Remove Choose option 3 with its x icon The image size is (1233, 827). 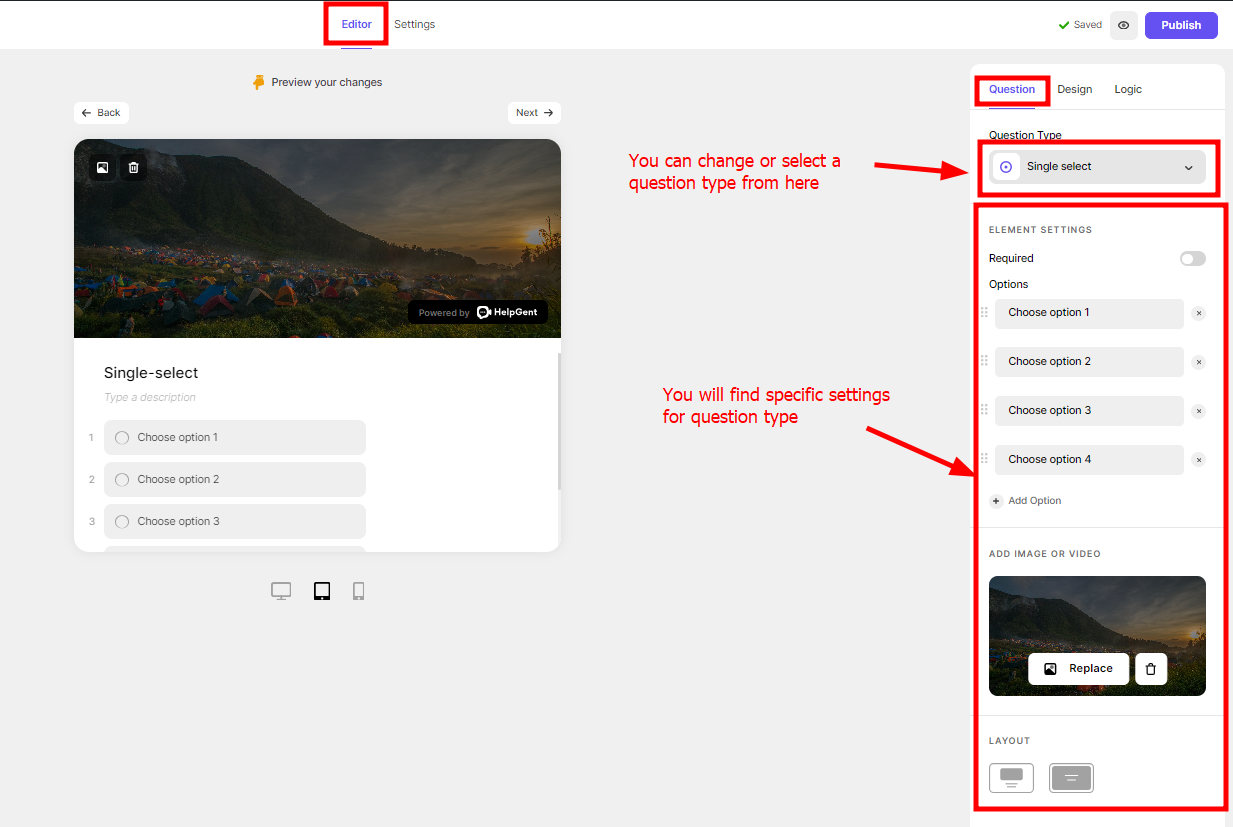[x=1198, y=411]
